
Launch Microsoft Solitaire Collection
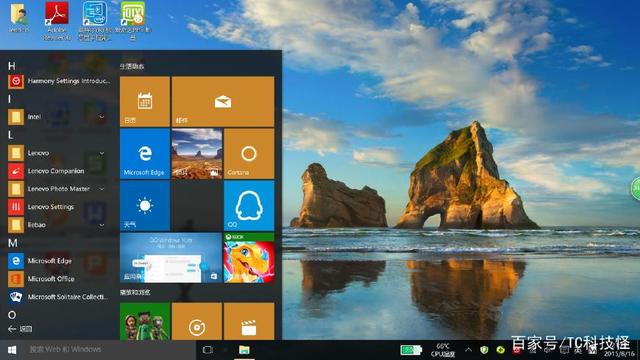(59, 297)
